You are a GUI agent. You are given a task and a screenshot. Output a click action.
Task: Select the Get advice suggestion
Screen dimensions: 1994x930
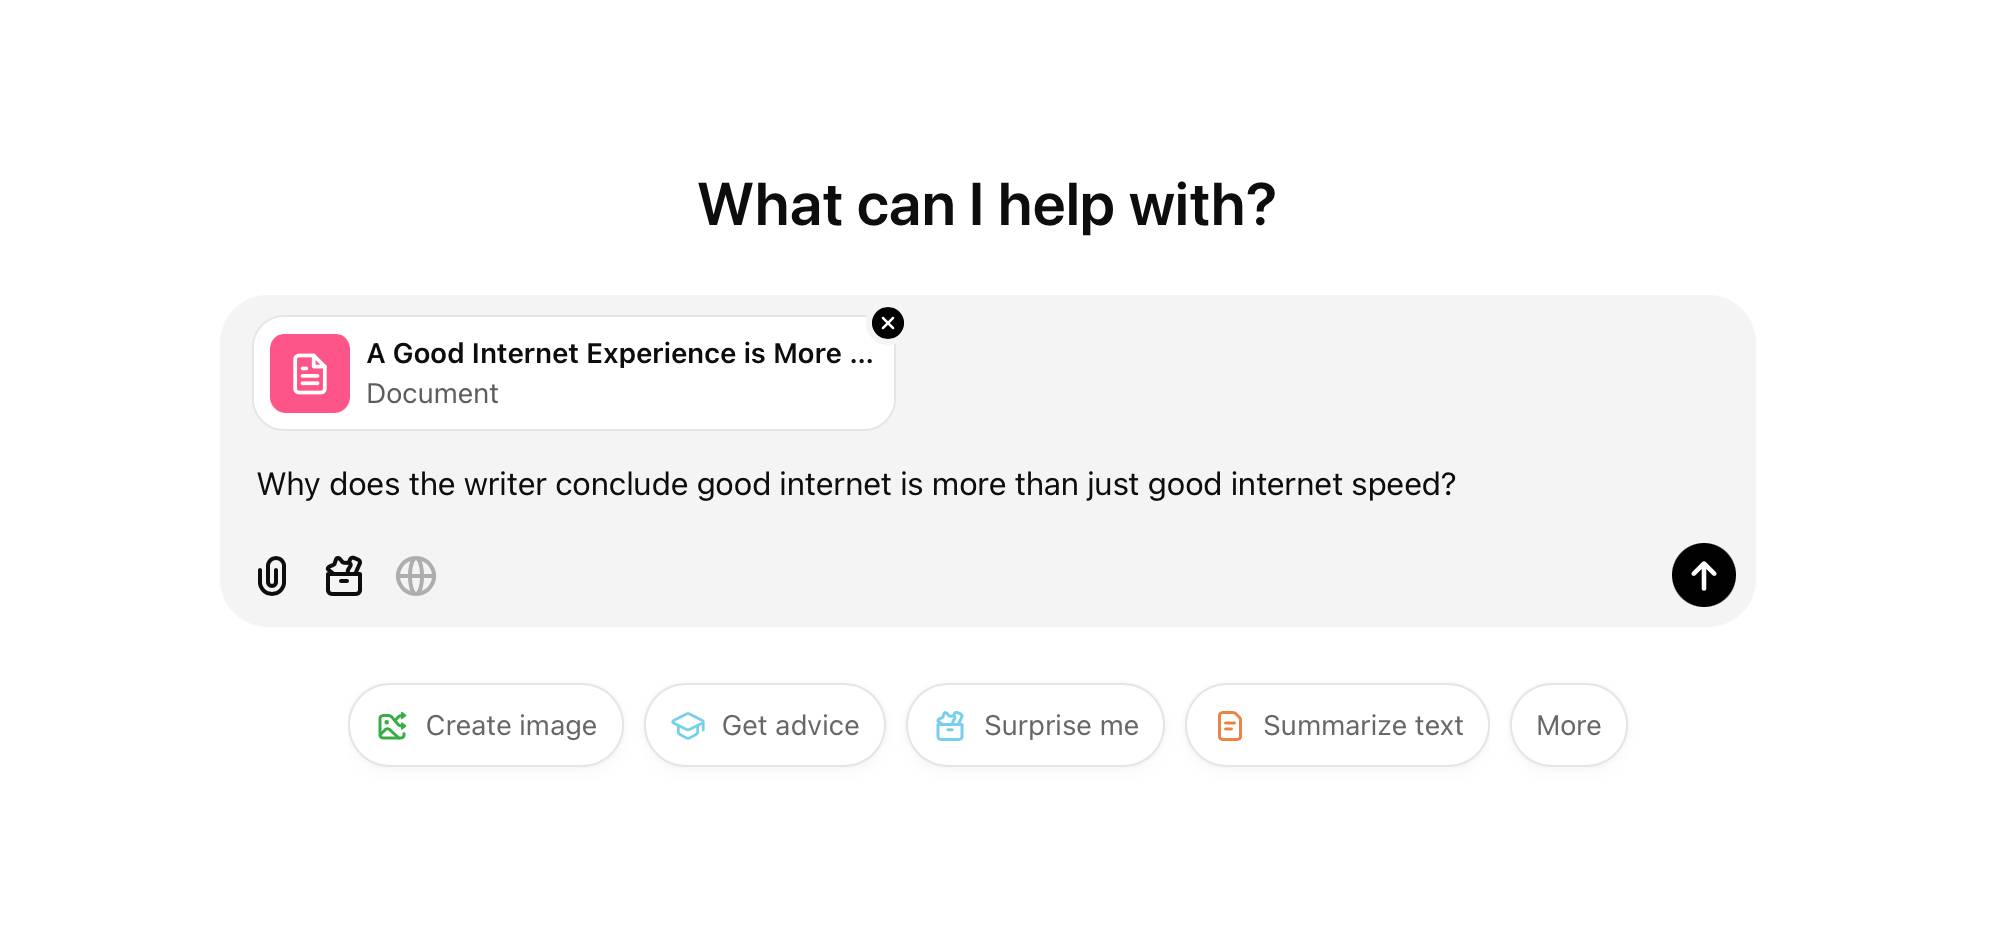765,725
